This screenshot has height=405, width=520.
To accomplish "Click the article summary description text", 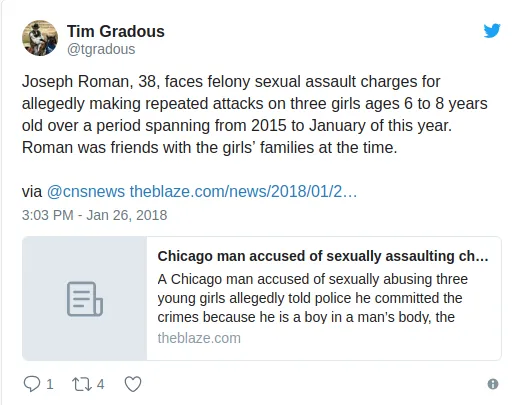I will (313, 298).
